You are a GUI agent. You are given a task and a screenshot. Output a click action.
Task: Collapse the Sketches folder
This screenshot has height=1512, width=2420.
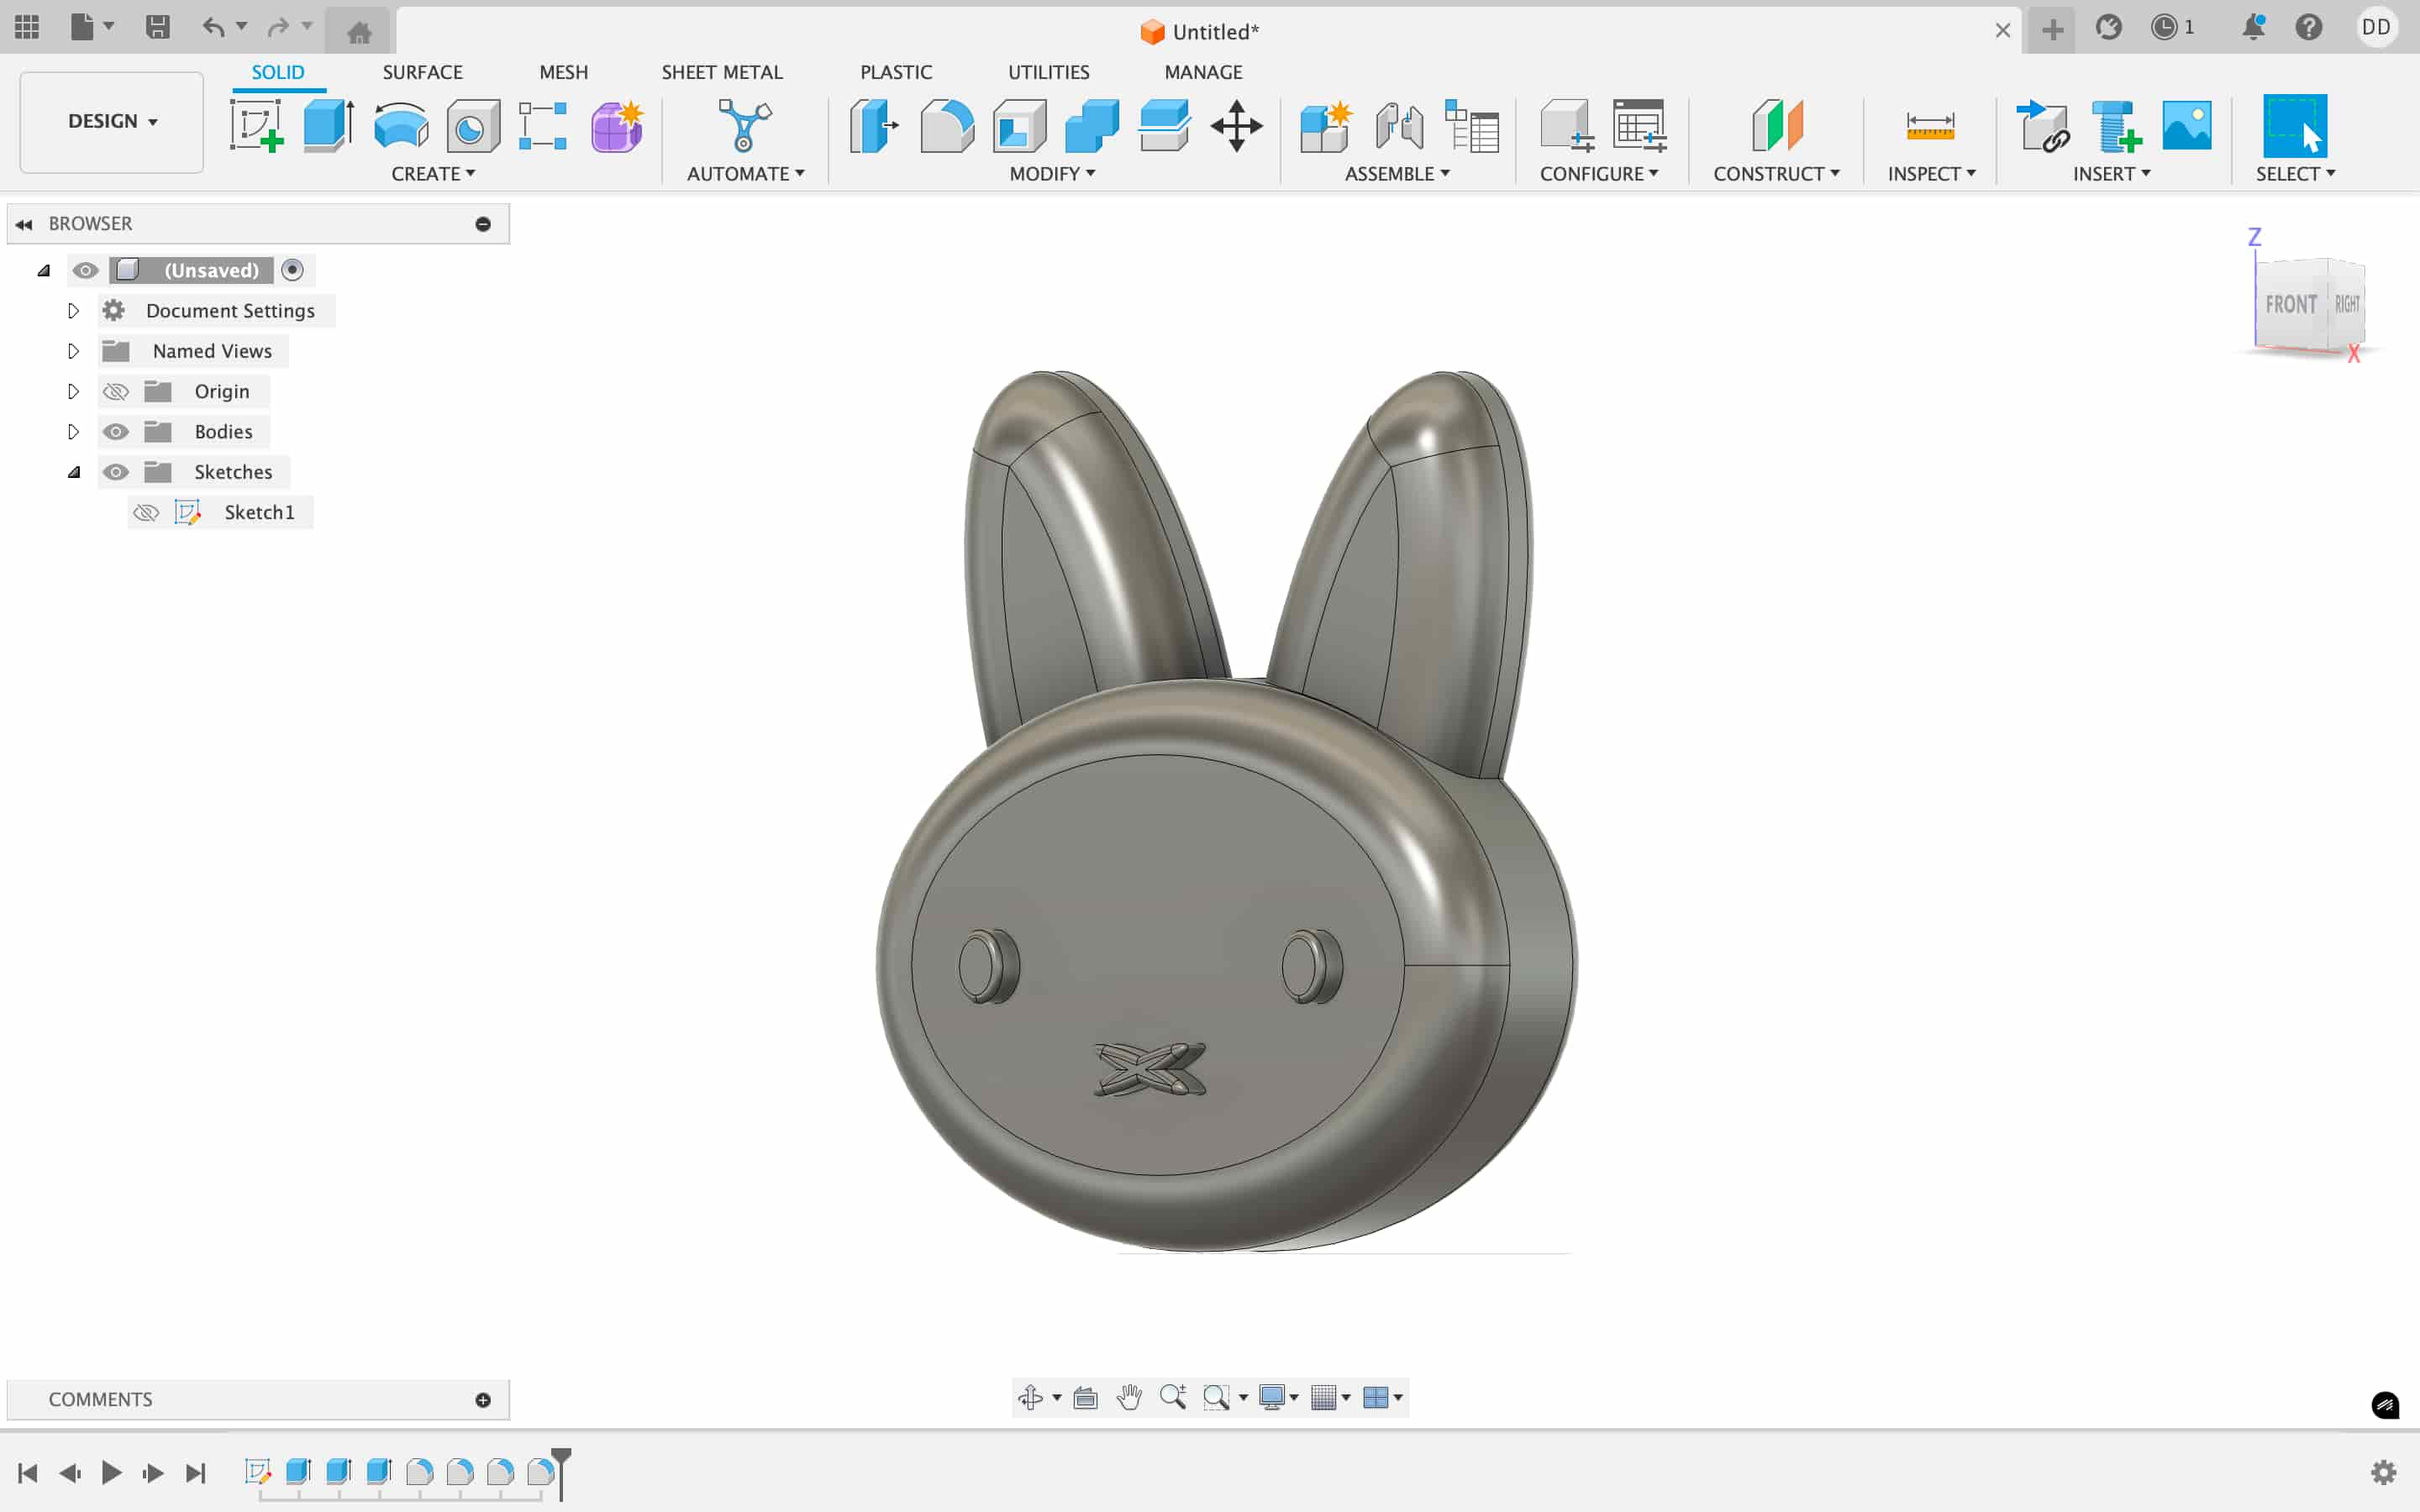click(74, 472)
